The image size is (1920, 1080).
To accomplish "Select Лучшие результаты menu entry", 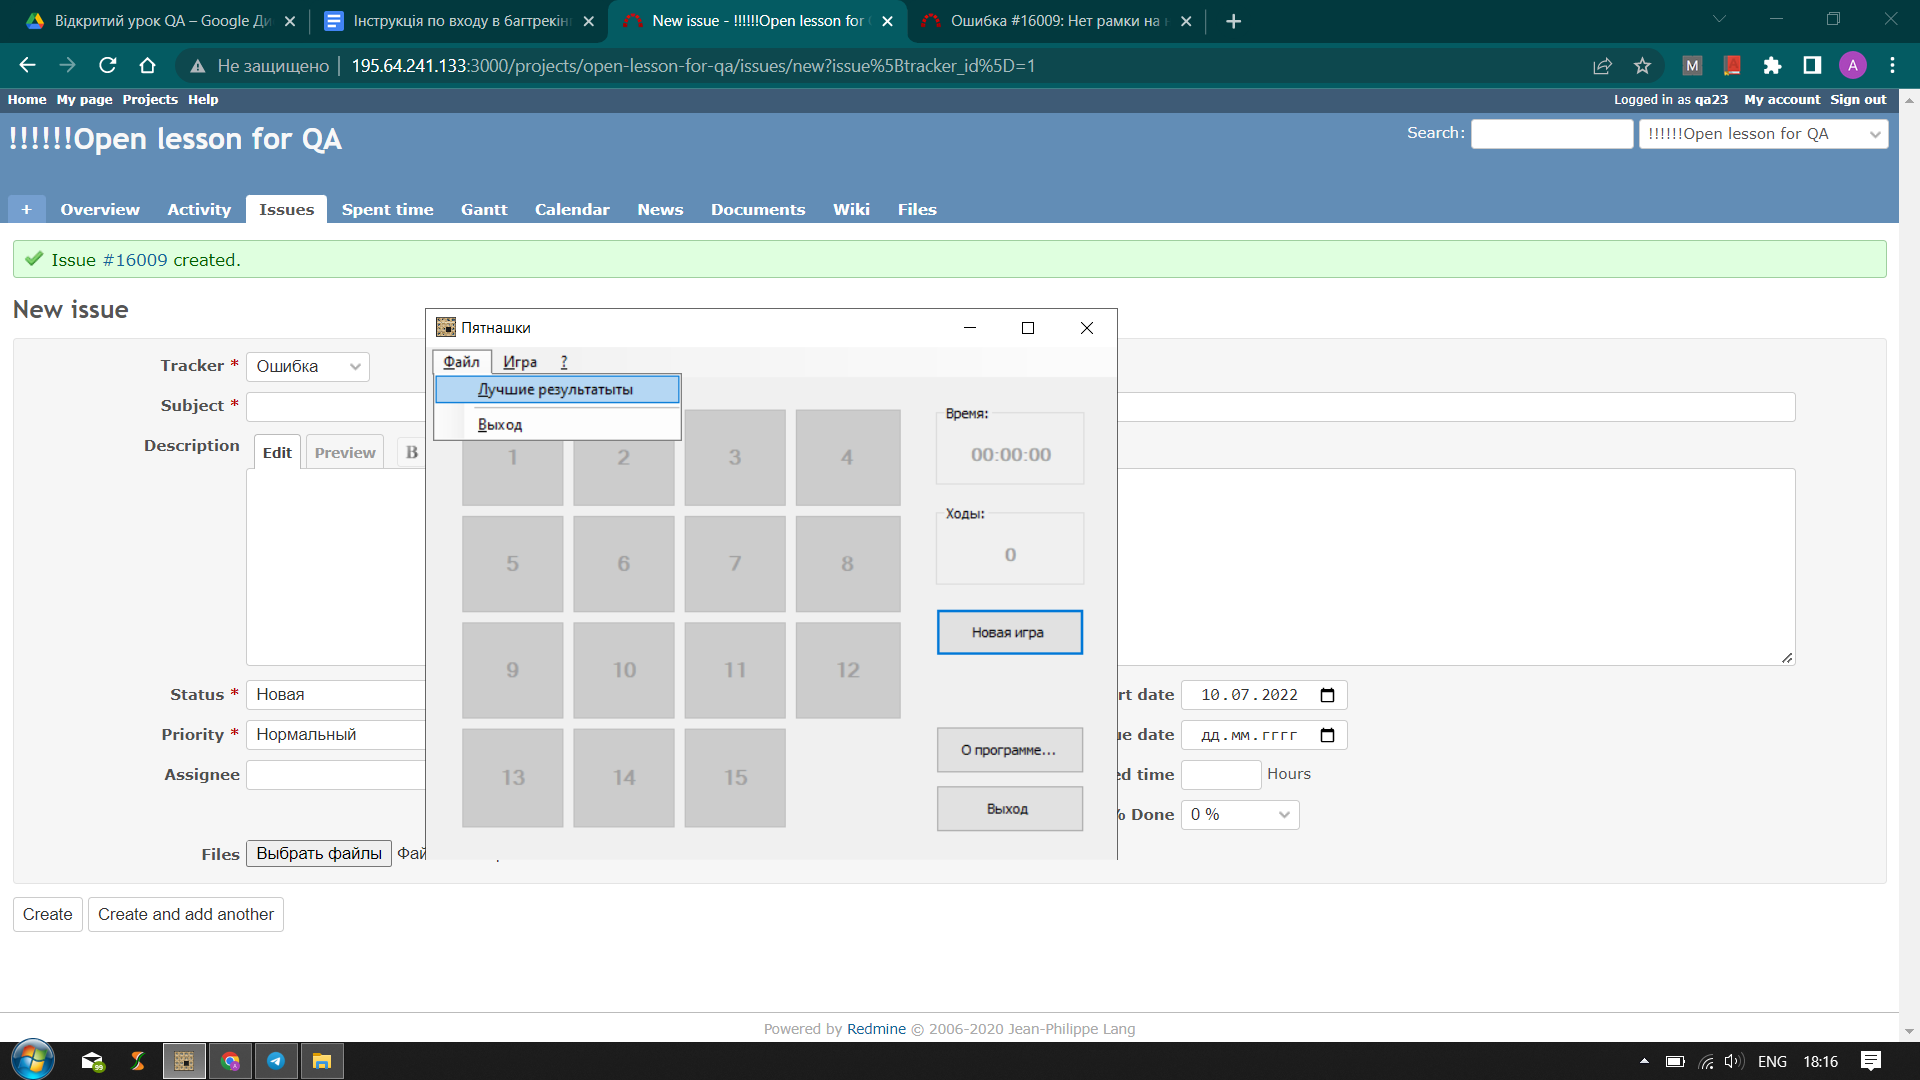I will (x=556, y=389).
